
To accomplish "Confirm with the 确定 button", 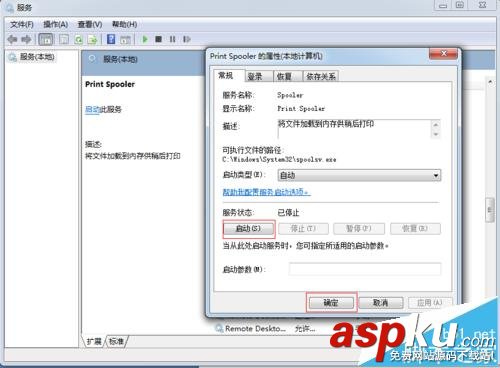I will click(x=331, y=303).
